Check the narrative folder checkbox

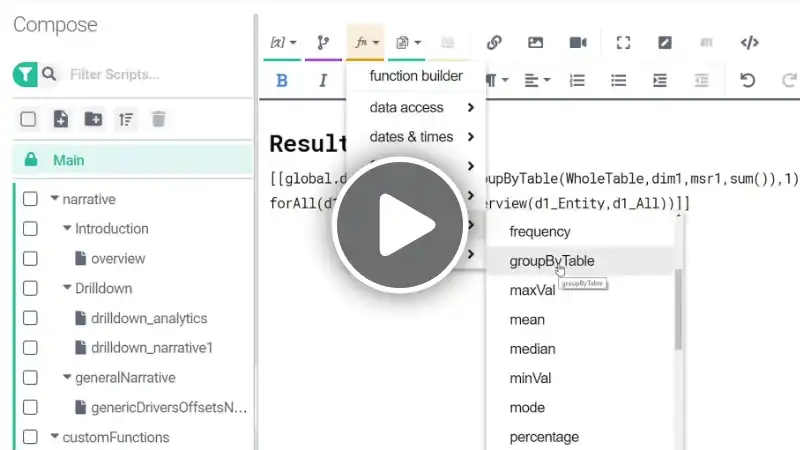[30, 199]
